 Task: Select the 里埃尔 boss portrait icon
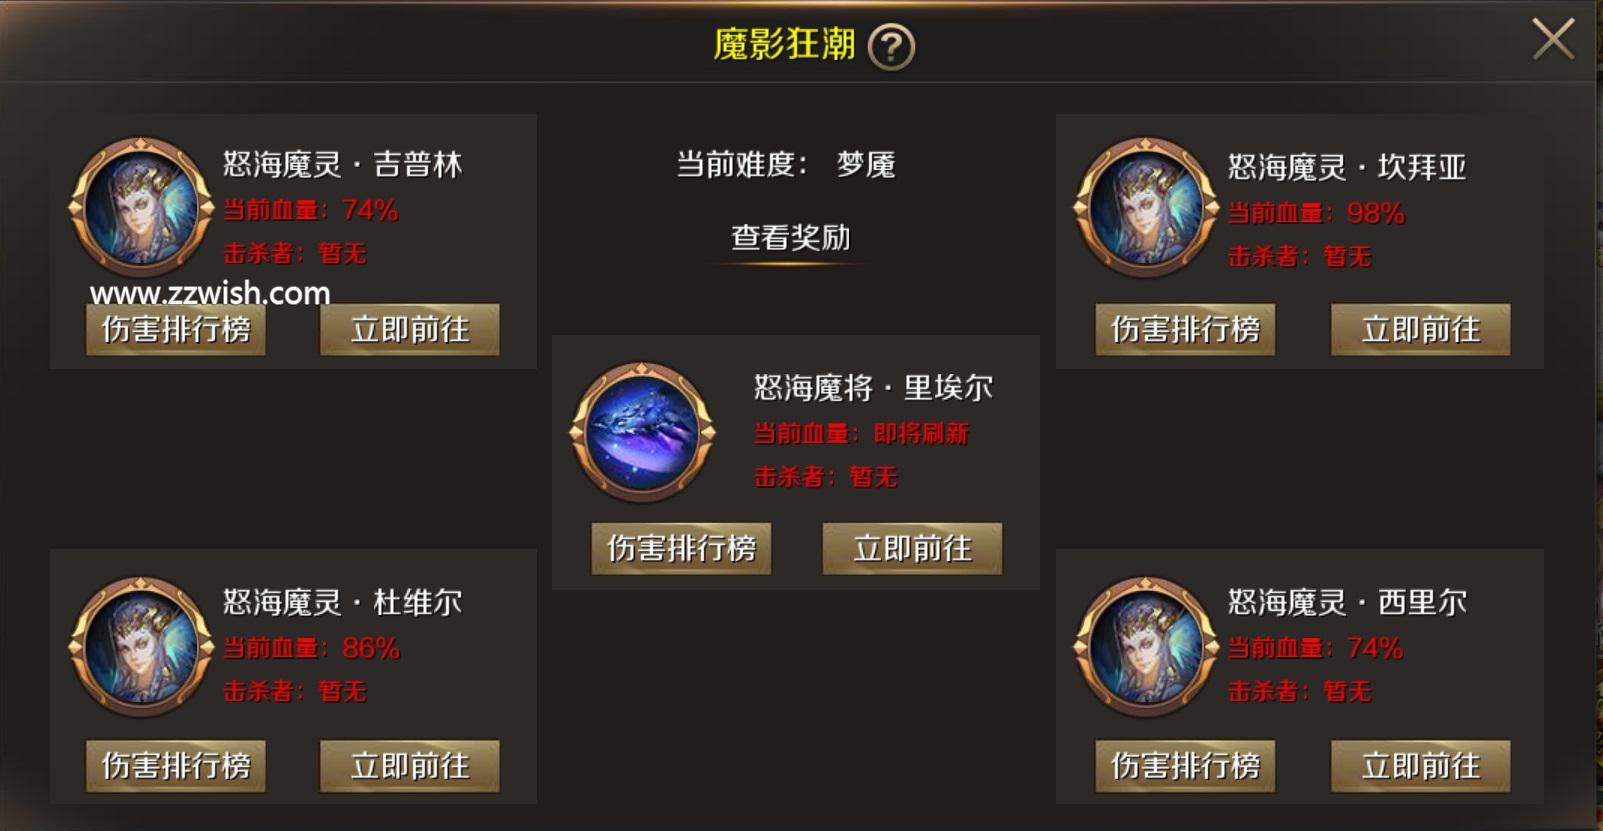(642, 431)
